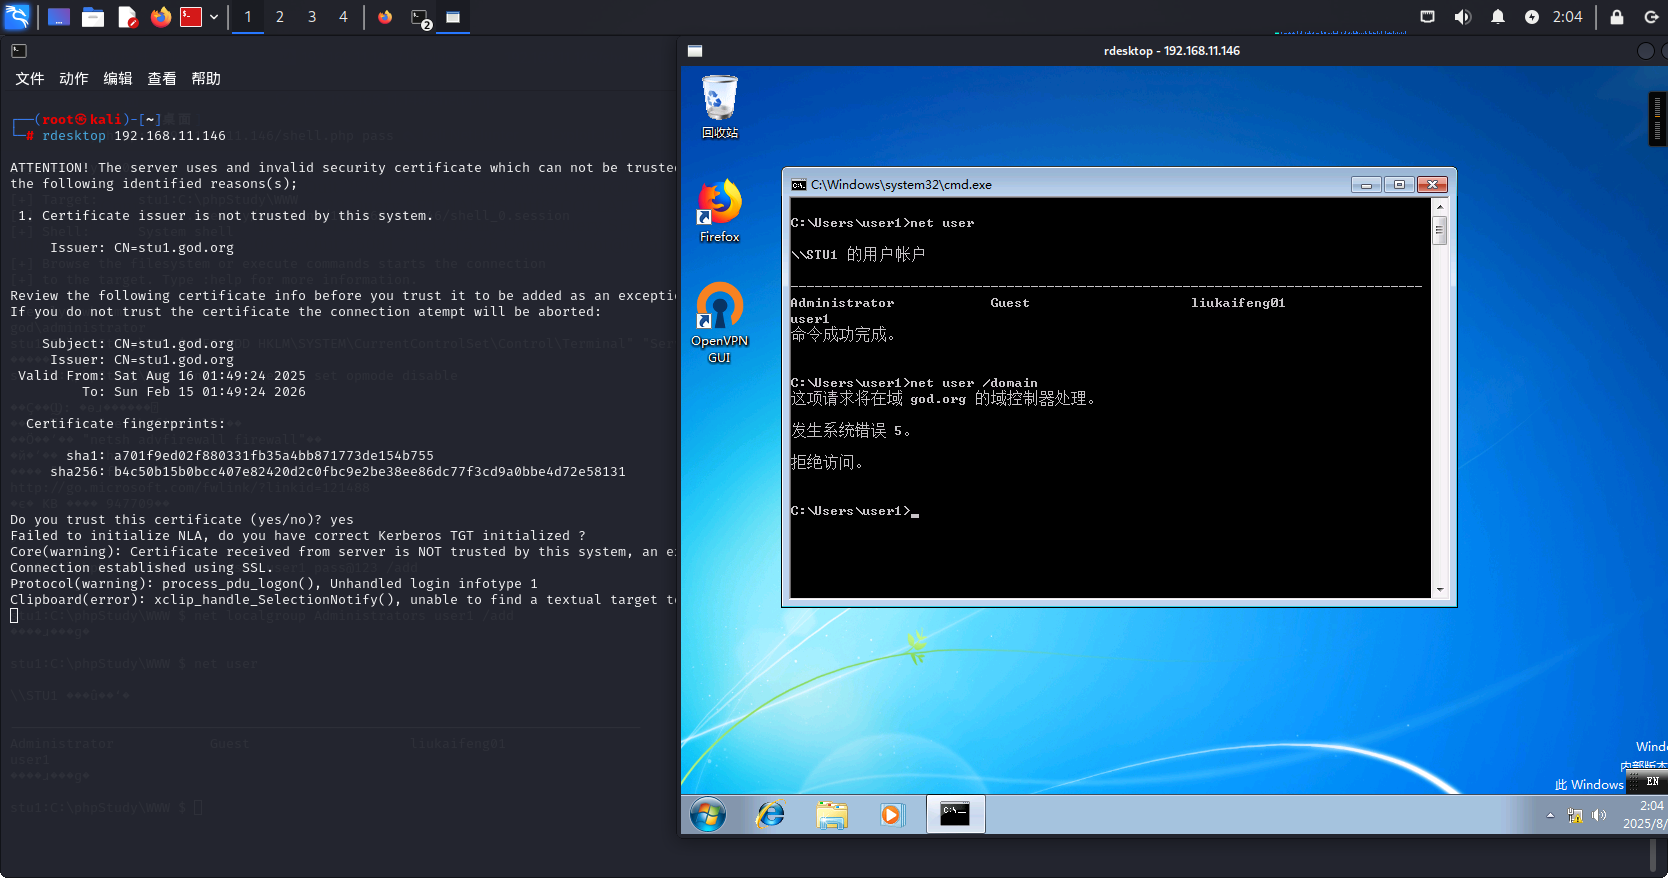The height and width of the screenshot is (878, 1668).
Task: Open the Kali applications menu icon
Action: pos(17,17)
